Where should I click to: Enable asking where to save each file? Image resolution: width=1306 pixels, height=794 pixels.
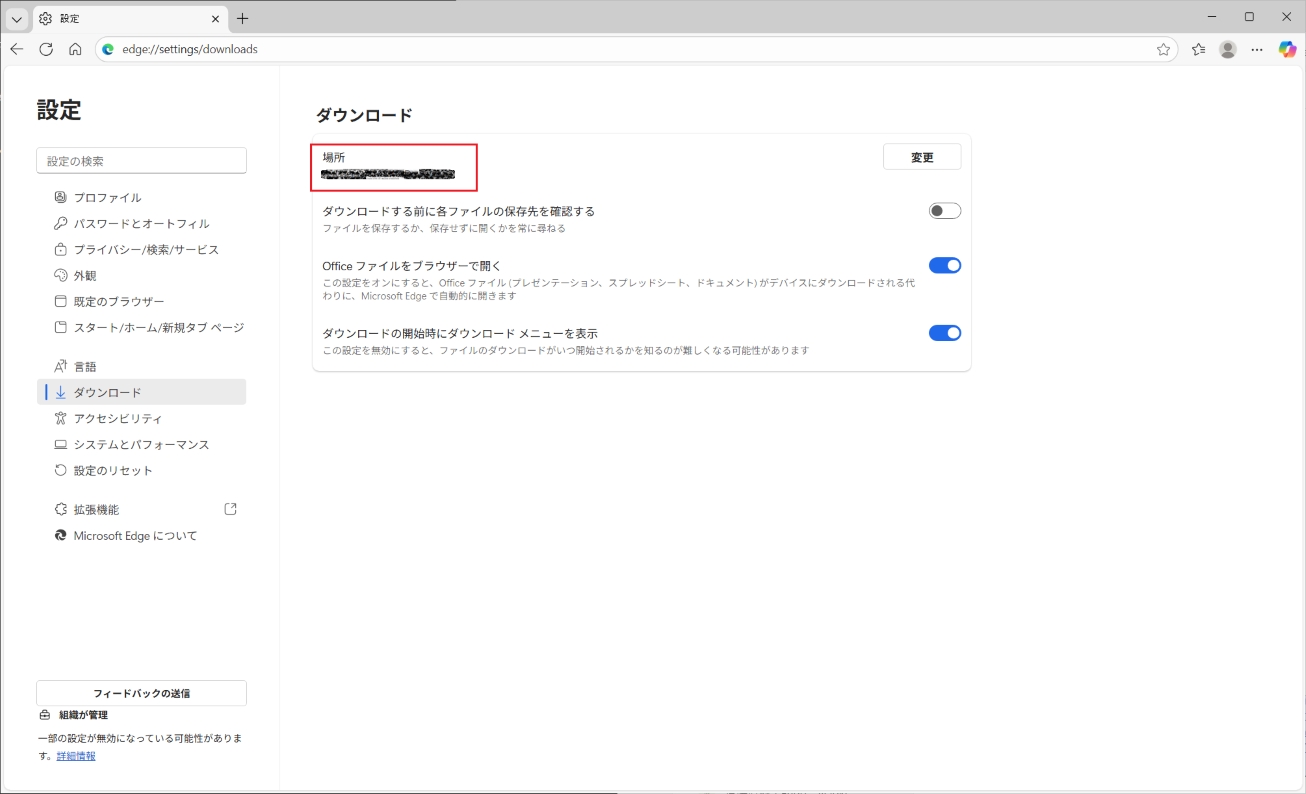pos(944,211)
